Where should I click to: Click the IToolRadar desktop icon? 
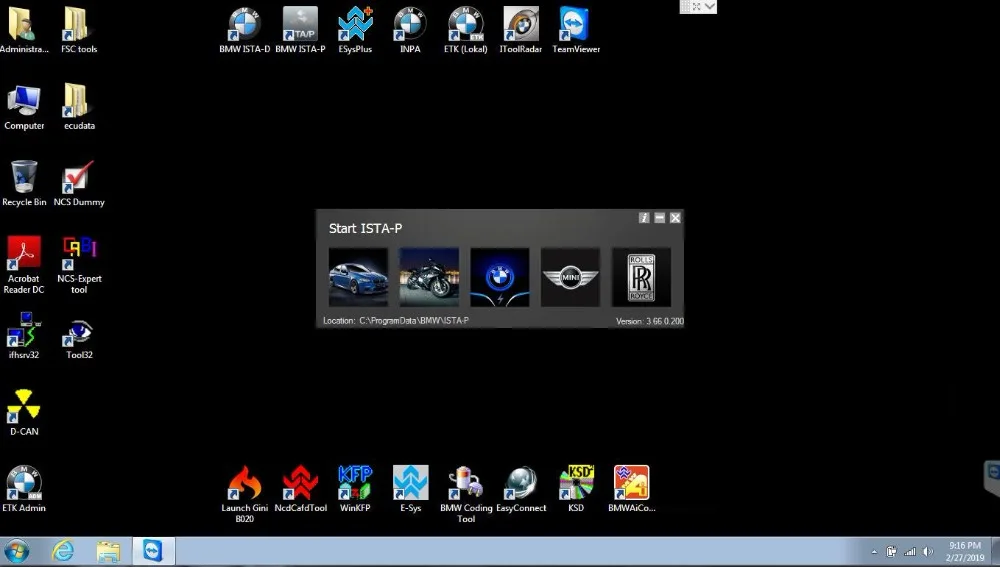coord(520,30)
